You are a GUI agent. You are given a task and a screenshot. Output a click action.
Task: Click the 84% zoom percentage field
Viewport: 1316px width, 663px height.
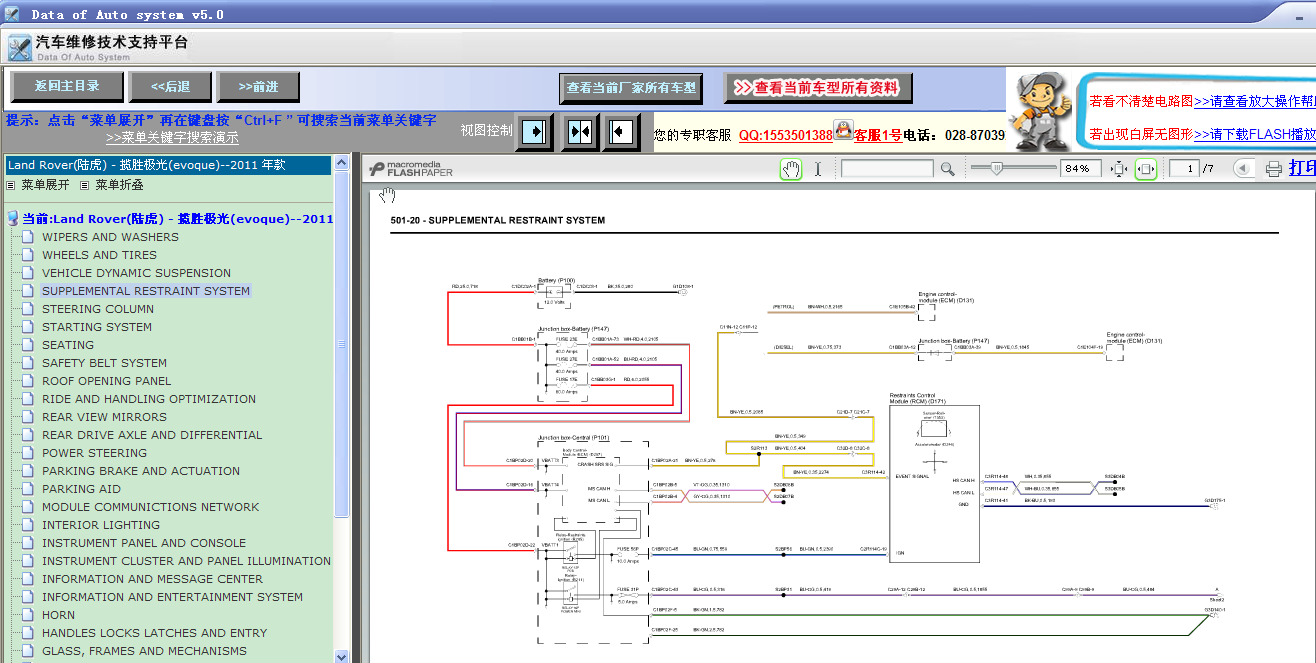click(x=1082, y=169)
